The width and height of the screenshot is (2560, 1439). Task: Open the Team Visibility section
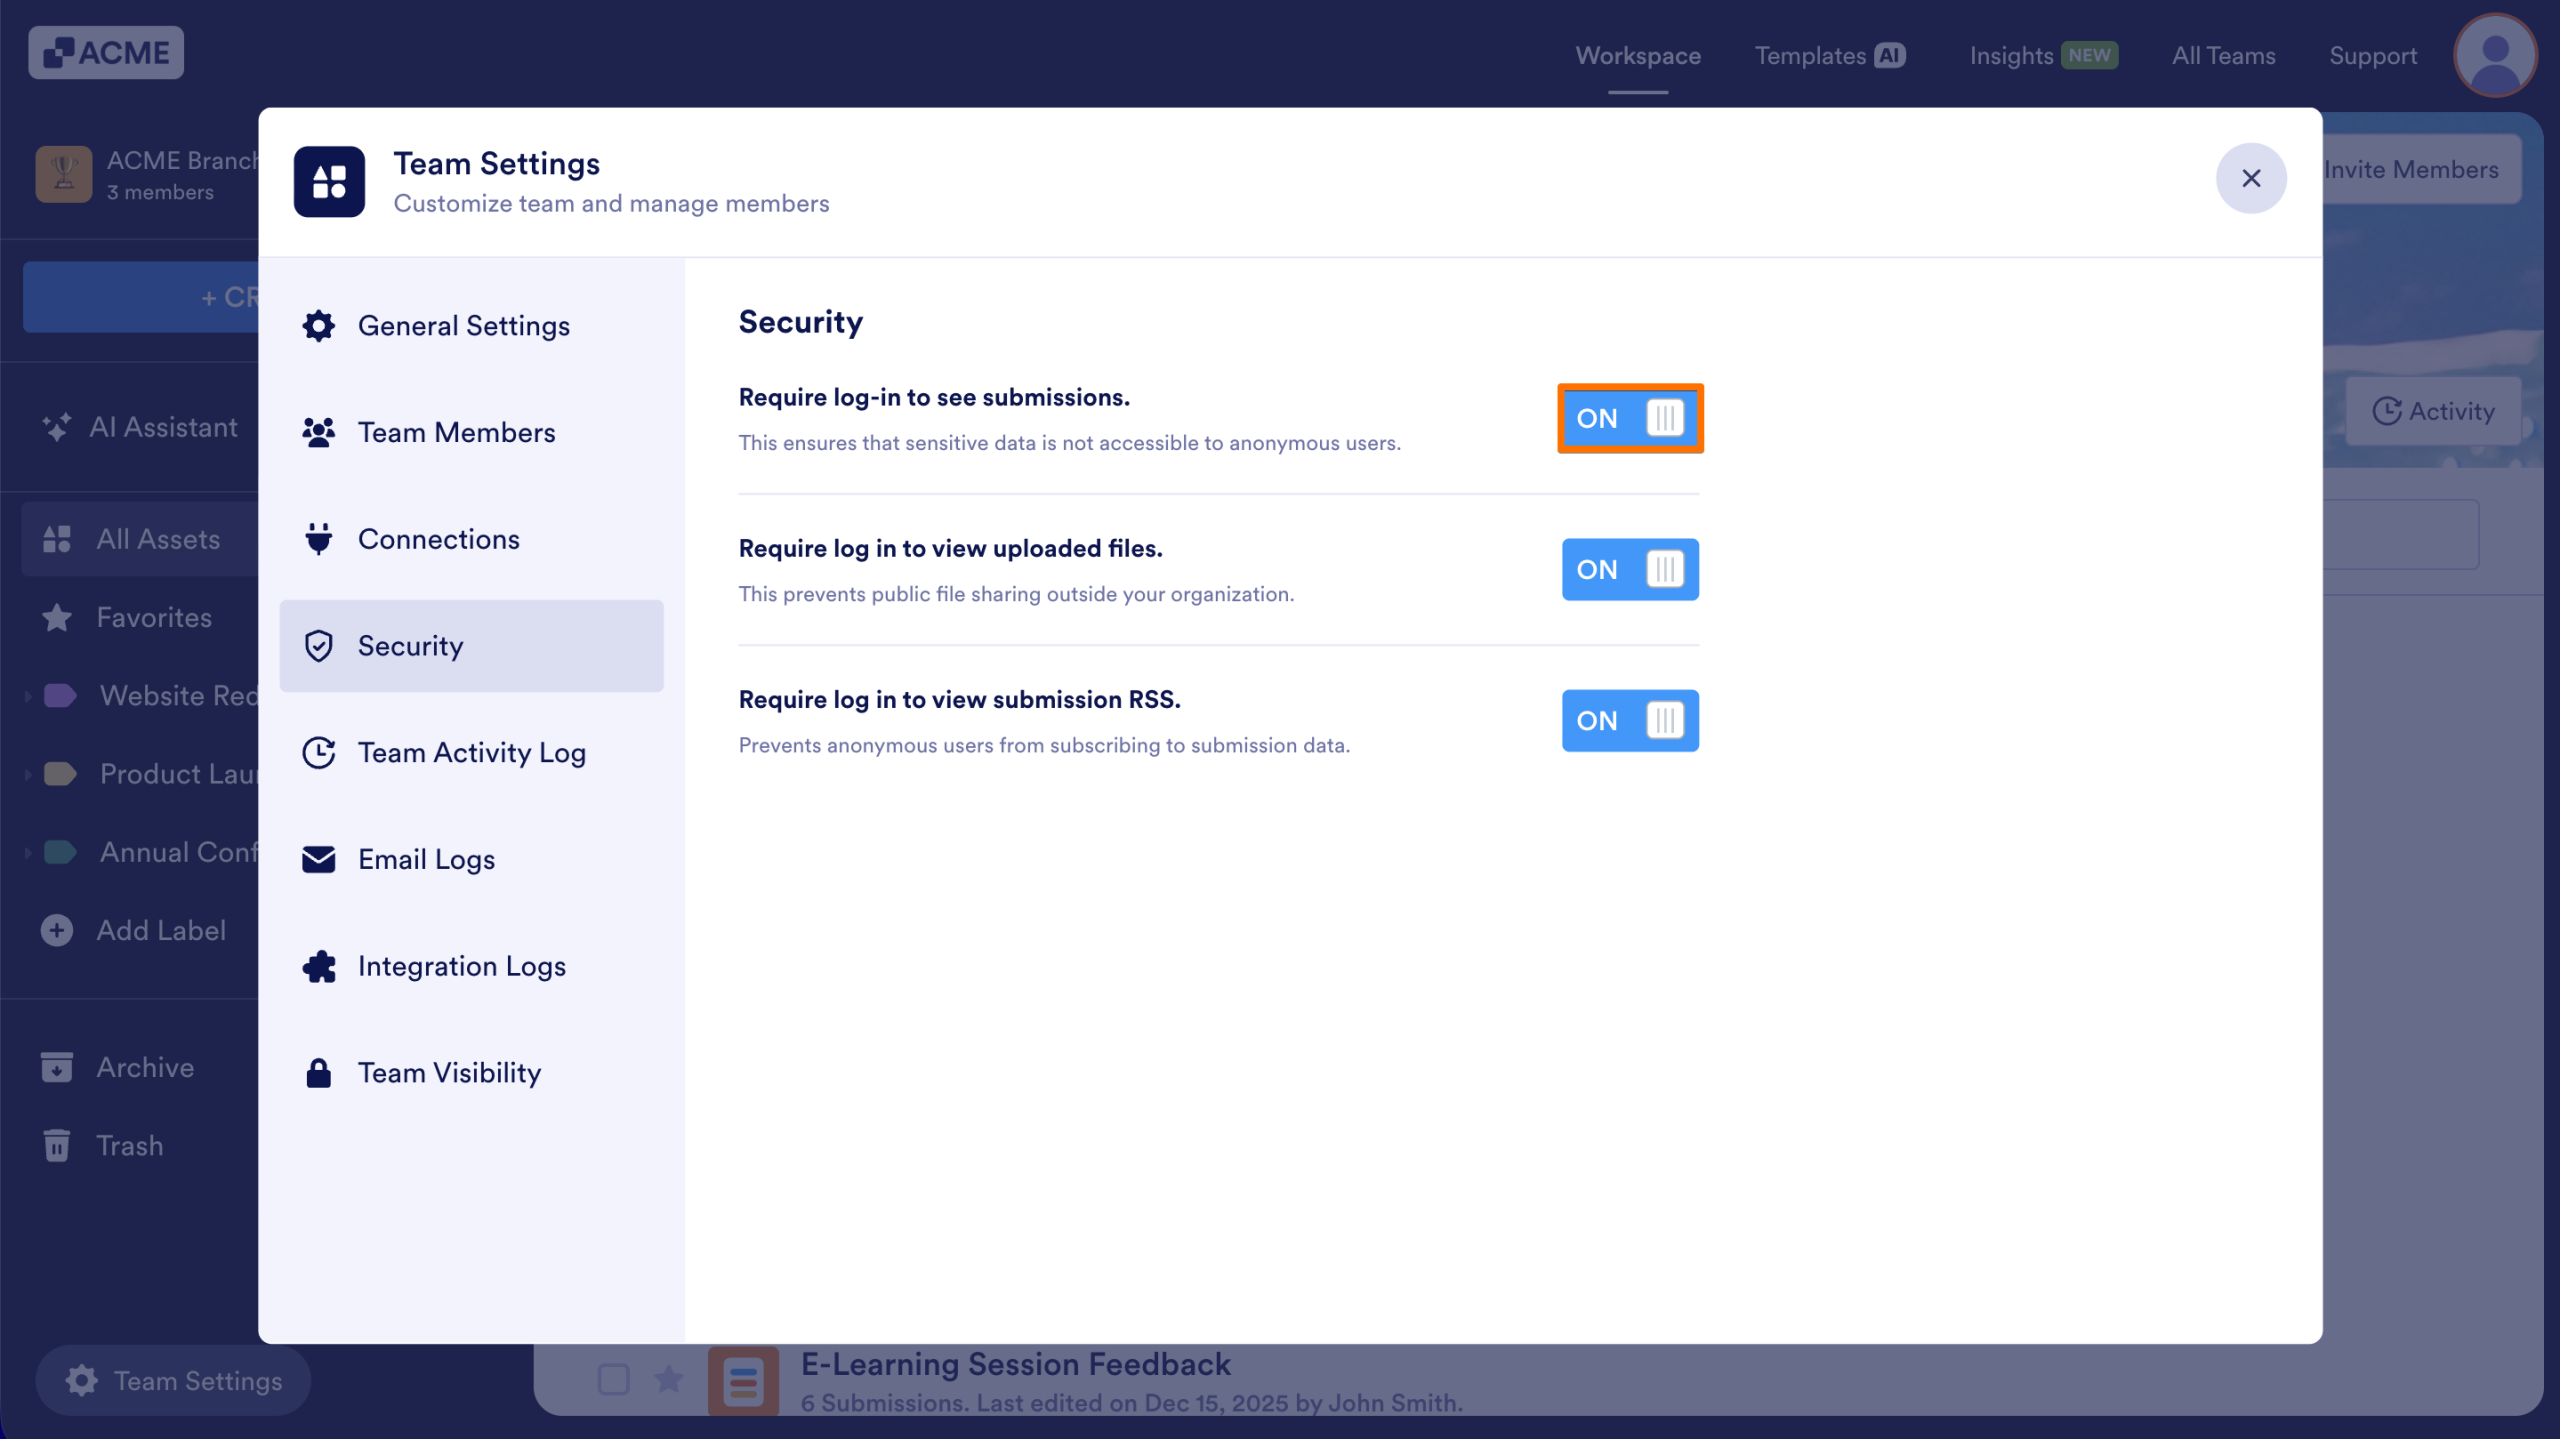point(471,1073)
